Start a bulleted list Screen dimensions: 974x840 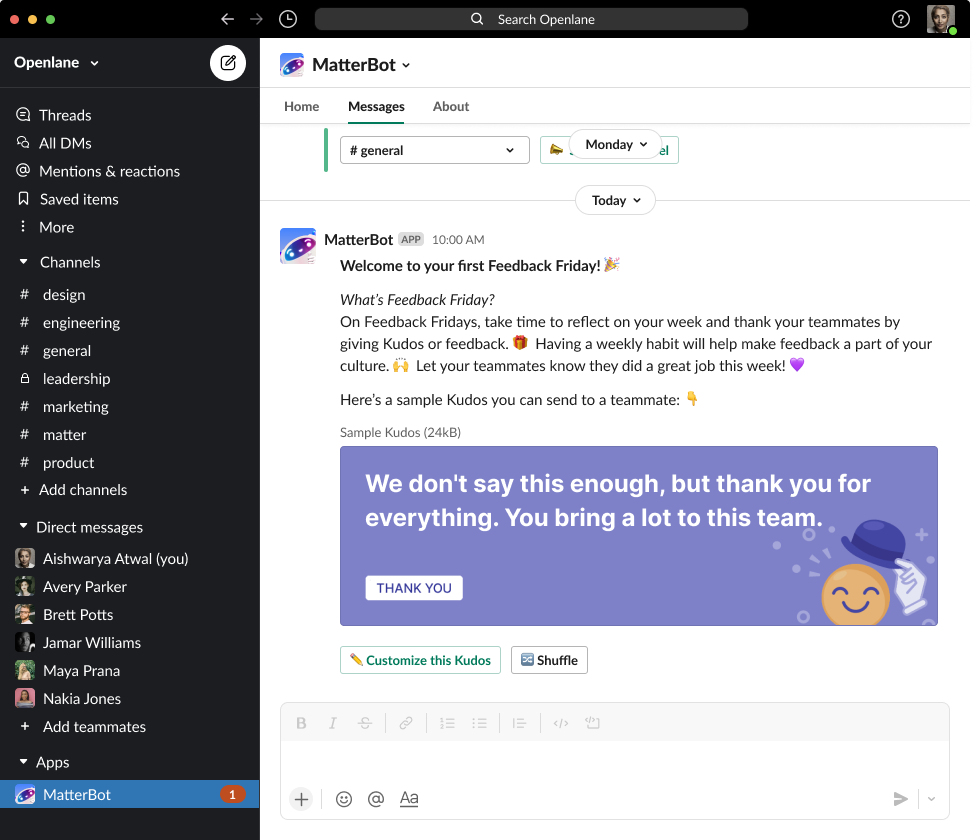479,723
